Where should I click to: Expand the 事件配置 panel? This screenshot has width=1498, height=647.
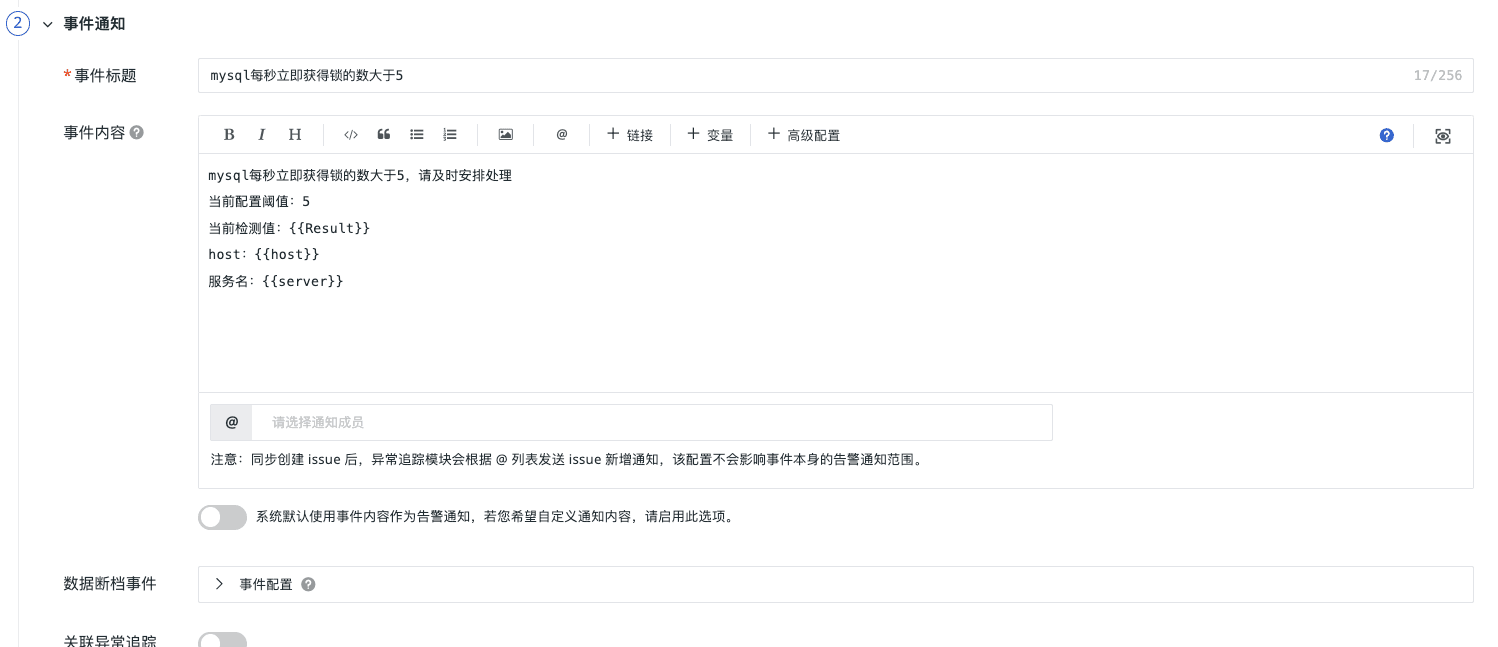tap(220, 584)
